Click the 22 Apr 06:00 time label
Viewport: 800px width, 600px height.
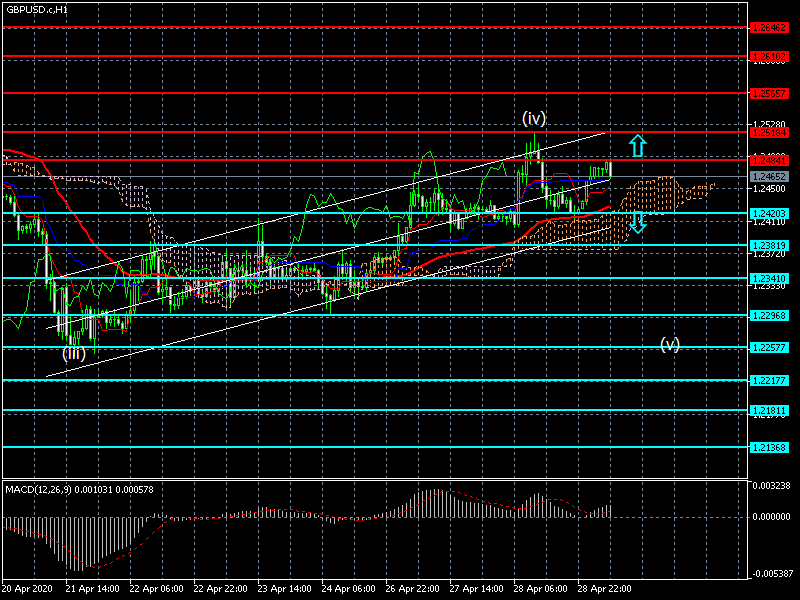(156, 589)
